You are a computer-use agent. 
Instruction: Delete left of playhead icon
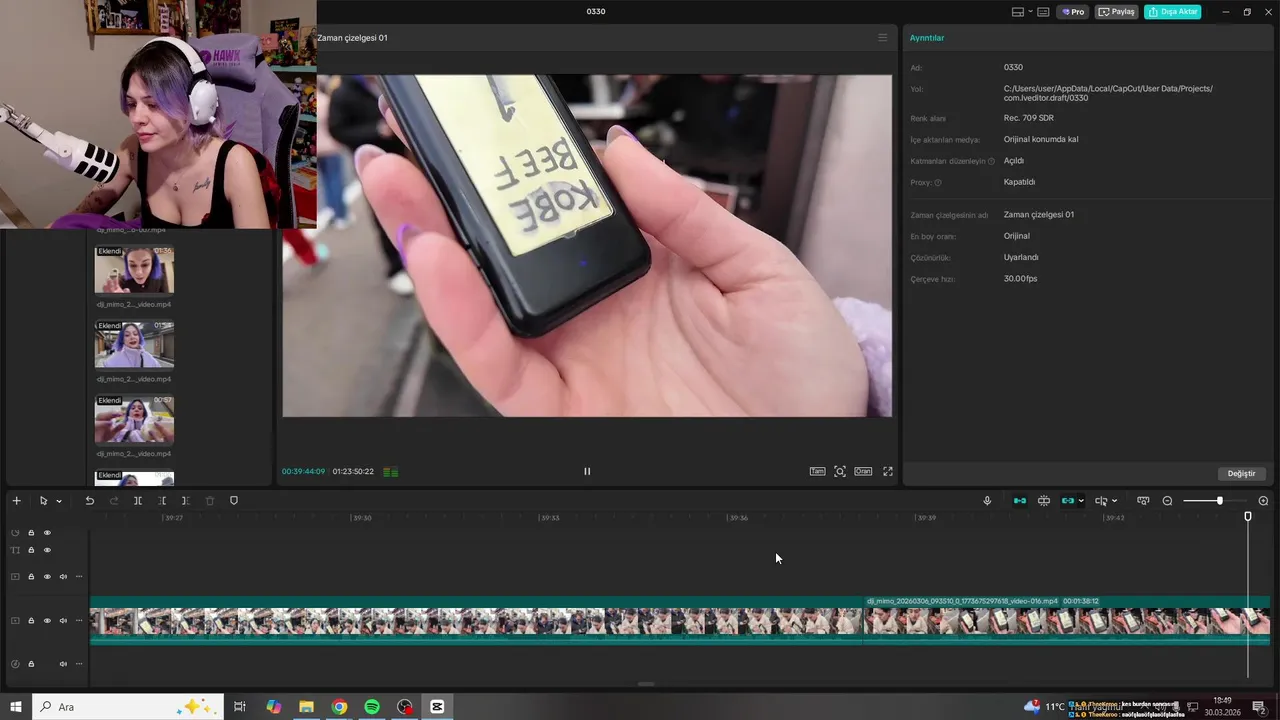click(x=162, y=501)
